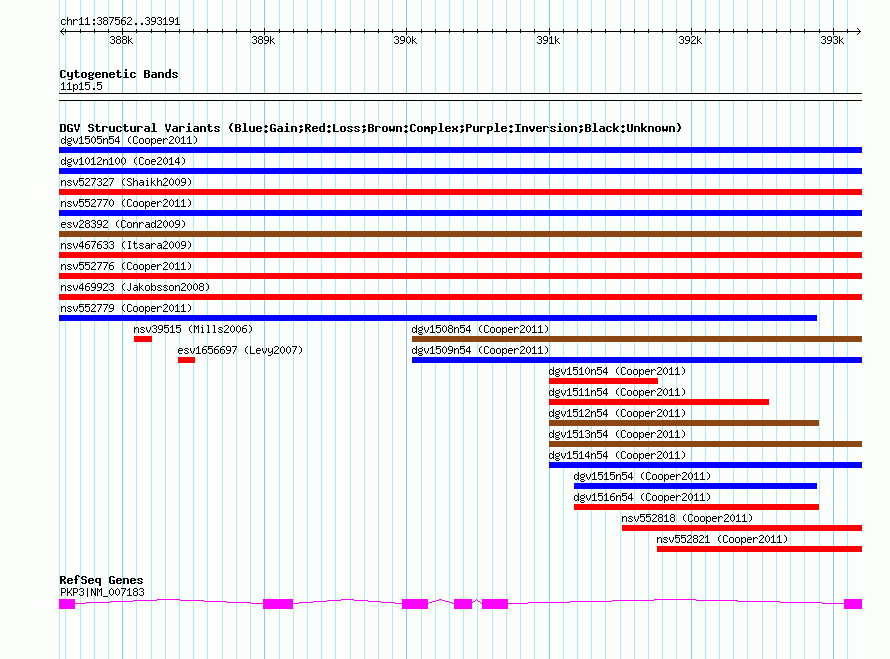Click the nsv552776 (Cooper2011) red bar
Image resolution: width=890 pixels, height=659 pixels.
tap(460, 276)
